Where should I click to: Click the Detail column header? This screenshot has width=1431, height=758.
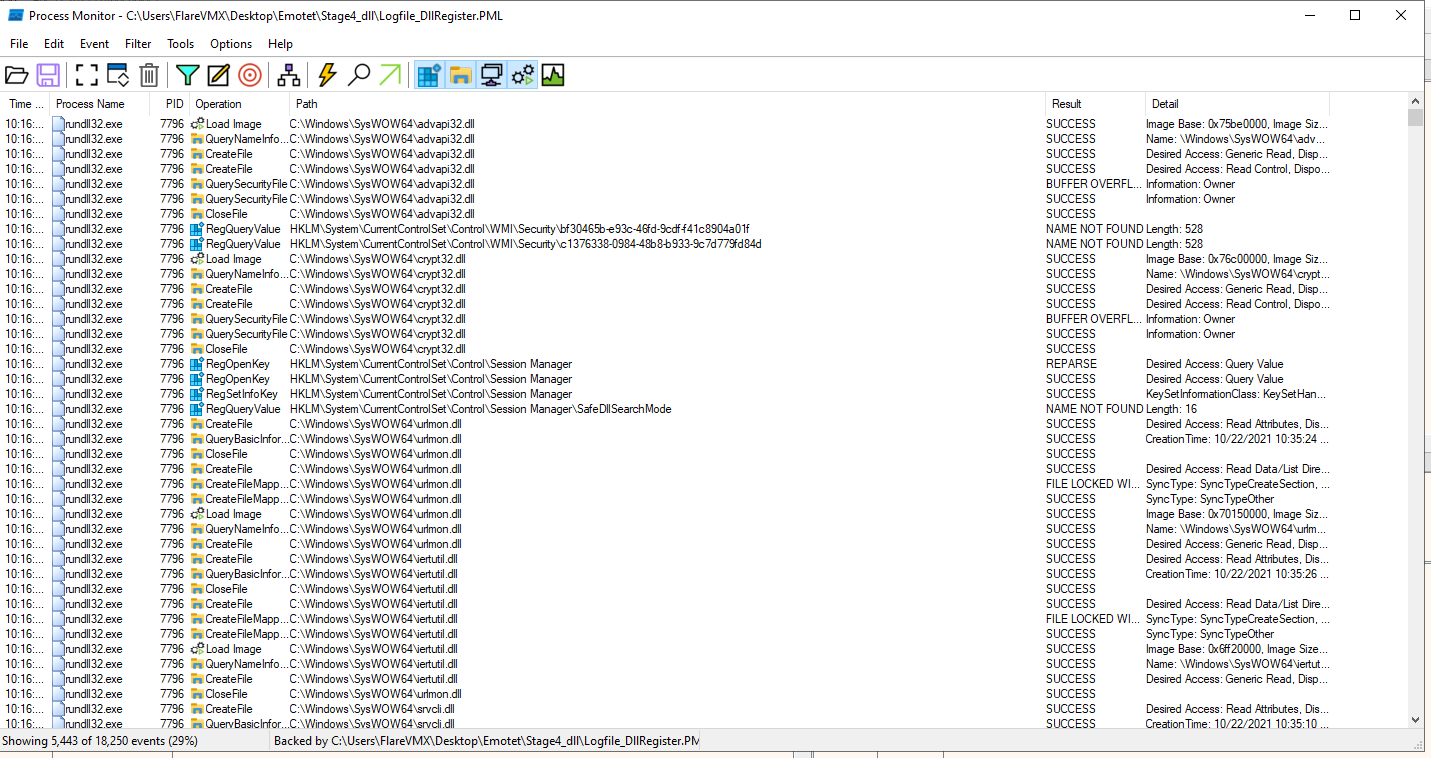pos(1238,104)
